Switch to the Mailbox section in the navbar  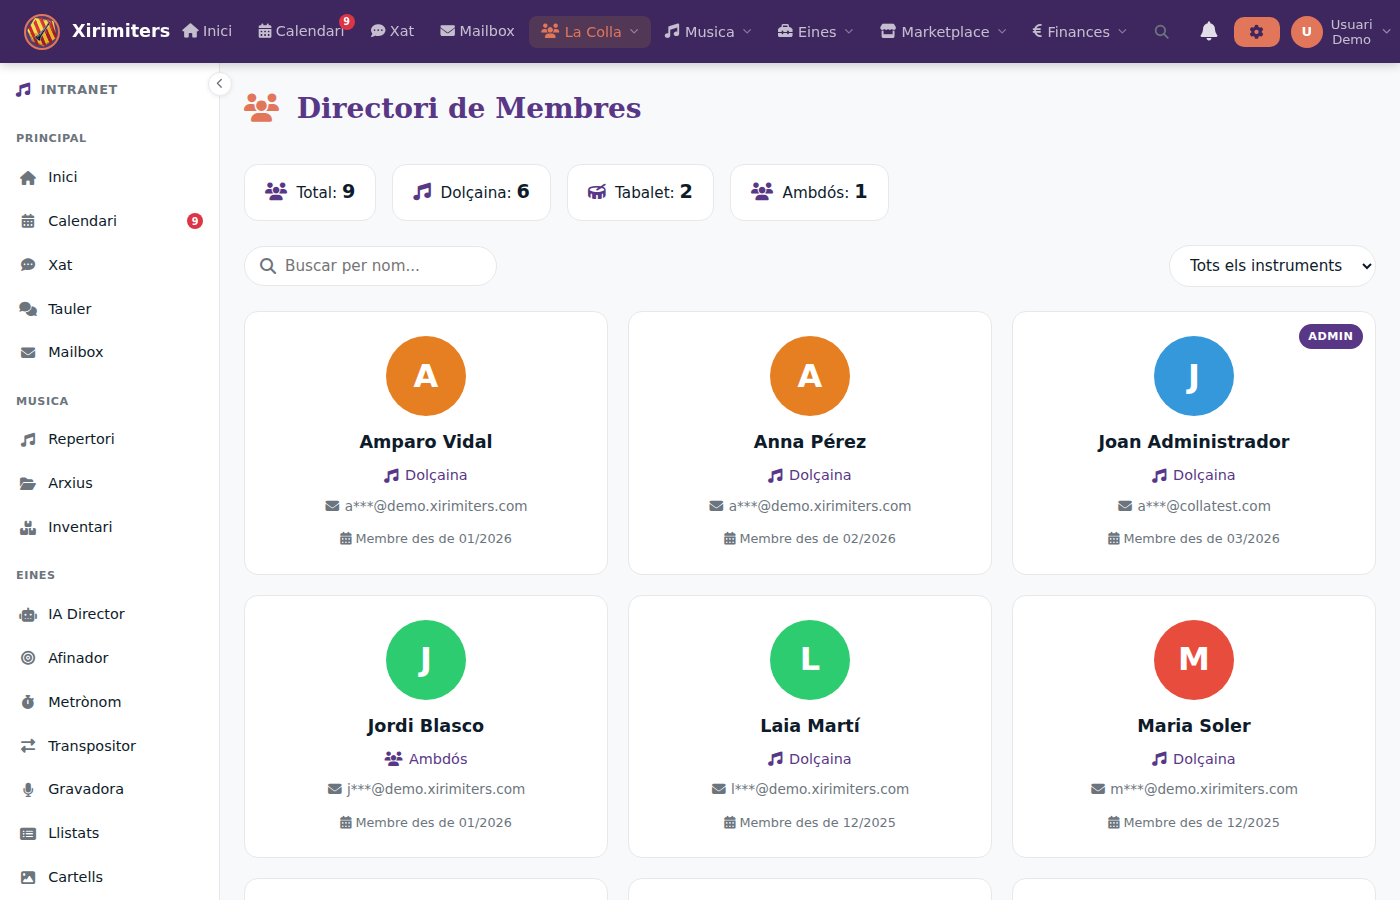coord(477,31)
